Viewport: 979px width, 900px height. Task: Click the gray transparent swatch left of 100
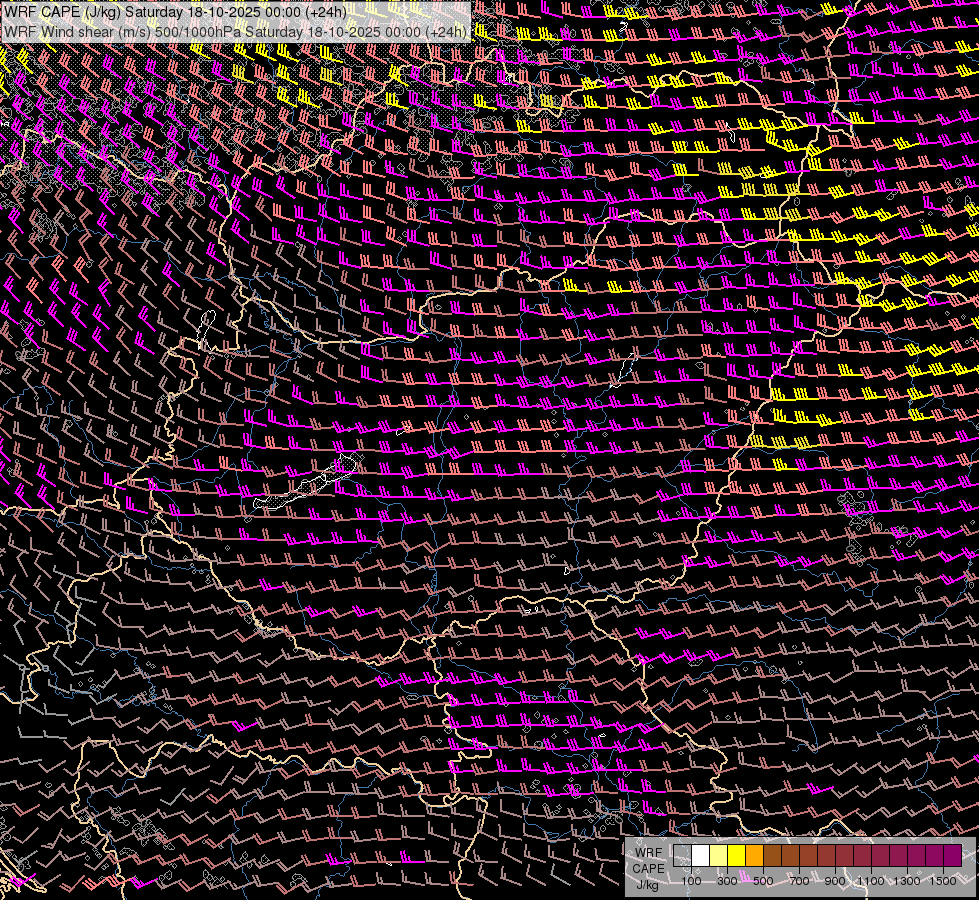coord(682,855)
